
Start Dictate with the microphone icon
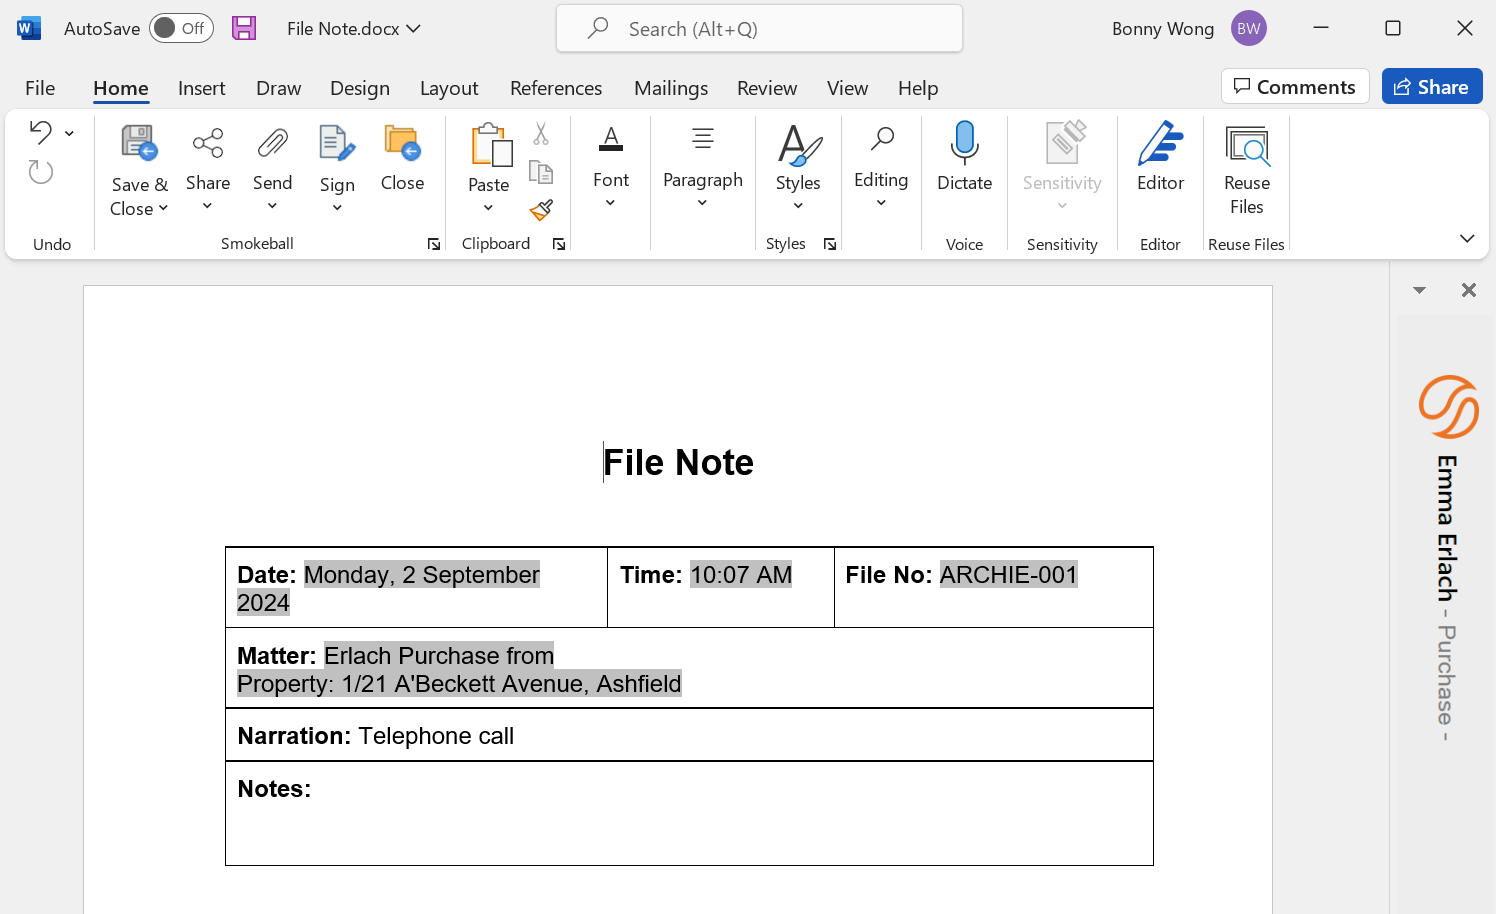coord(964,145)
